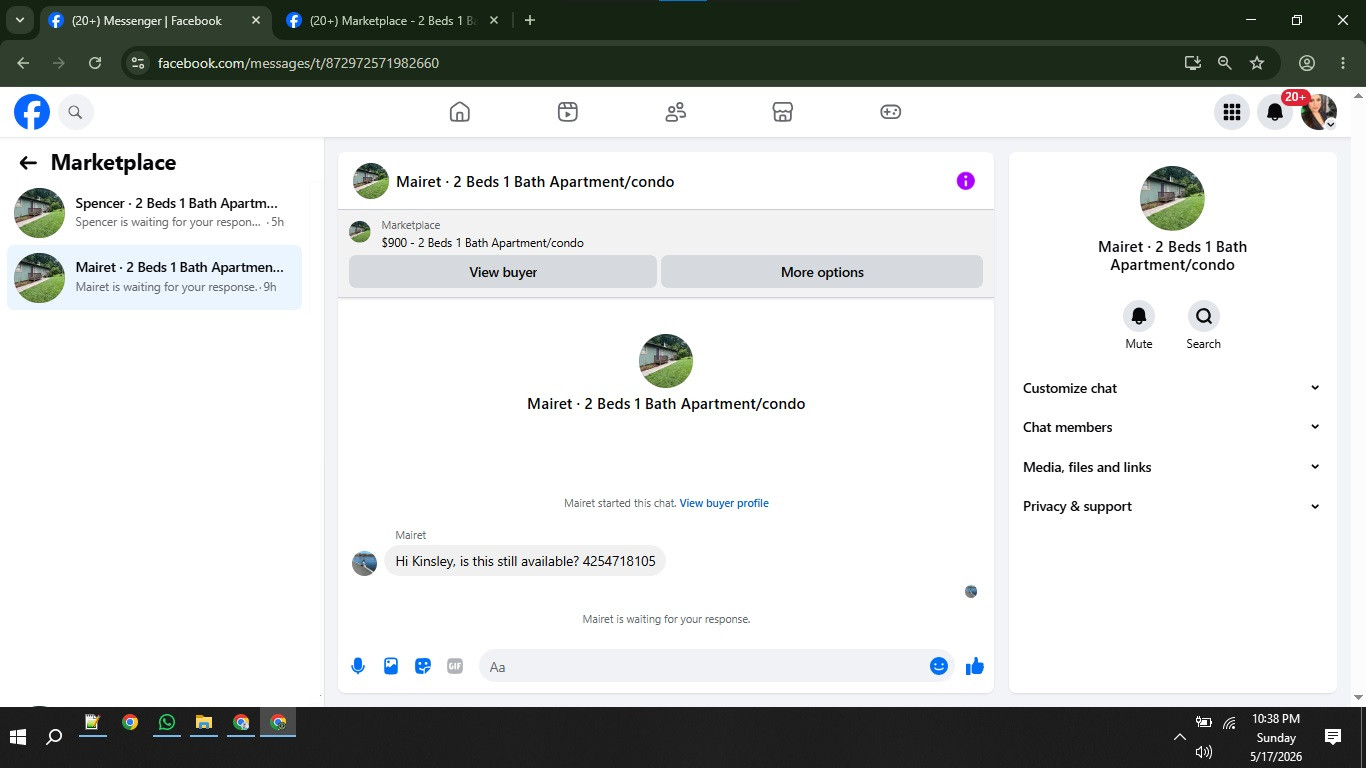1366x768 pixels.
Task: Open the emoji picker
Action: coord(939,666)
